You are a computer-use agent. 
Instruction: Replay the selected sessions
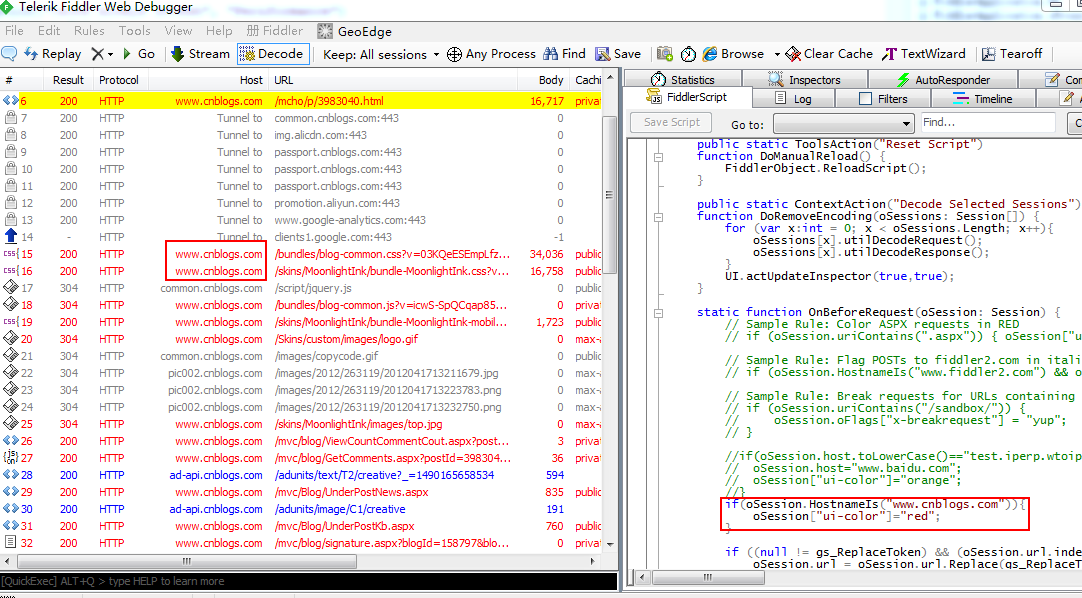(53, 54)
